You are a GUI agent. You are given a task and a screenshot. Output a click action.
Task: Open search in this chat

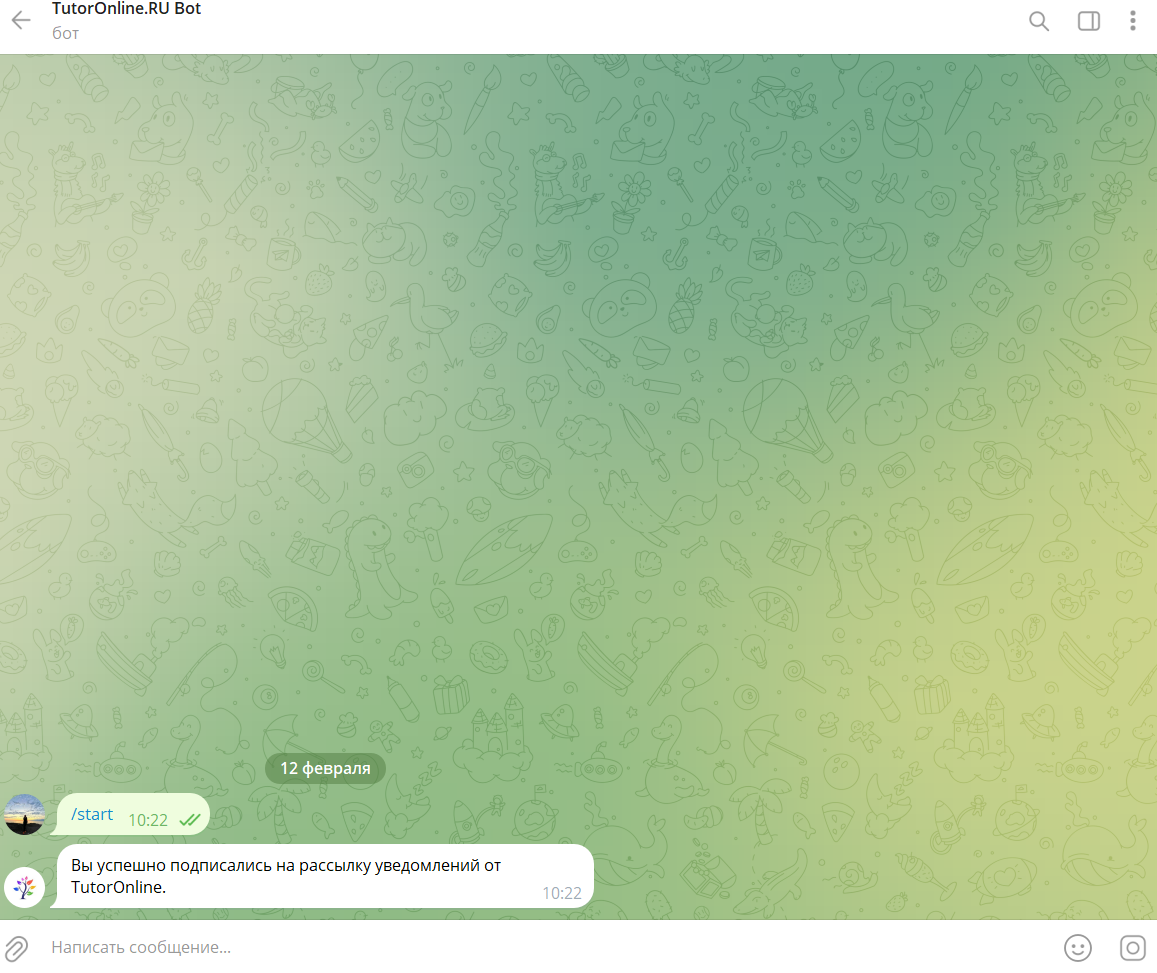pos(1039,21)
